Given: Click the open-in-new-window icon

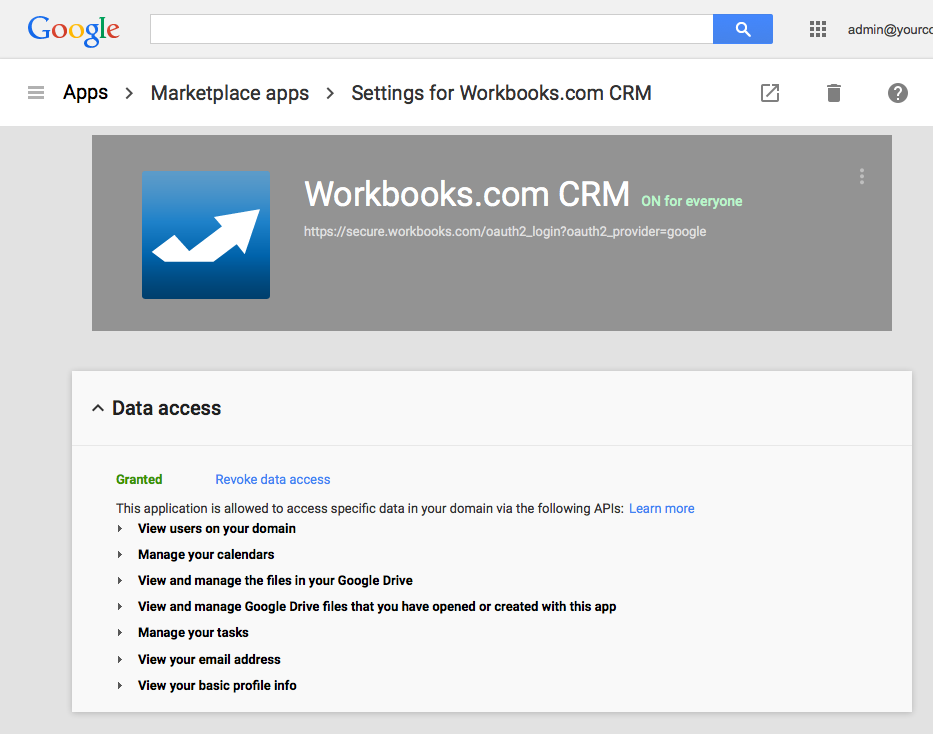Looking at the screenshot, I should pyautogui.click(x=770, y=93).
